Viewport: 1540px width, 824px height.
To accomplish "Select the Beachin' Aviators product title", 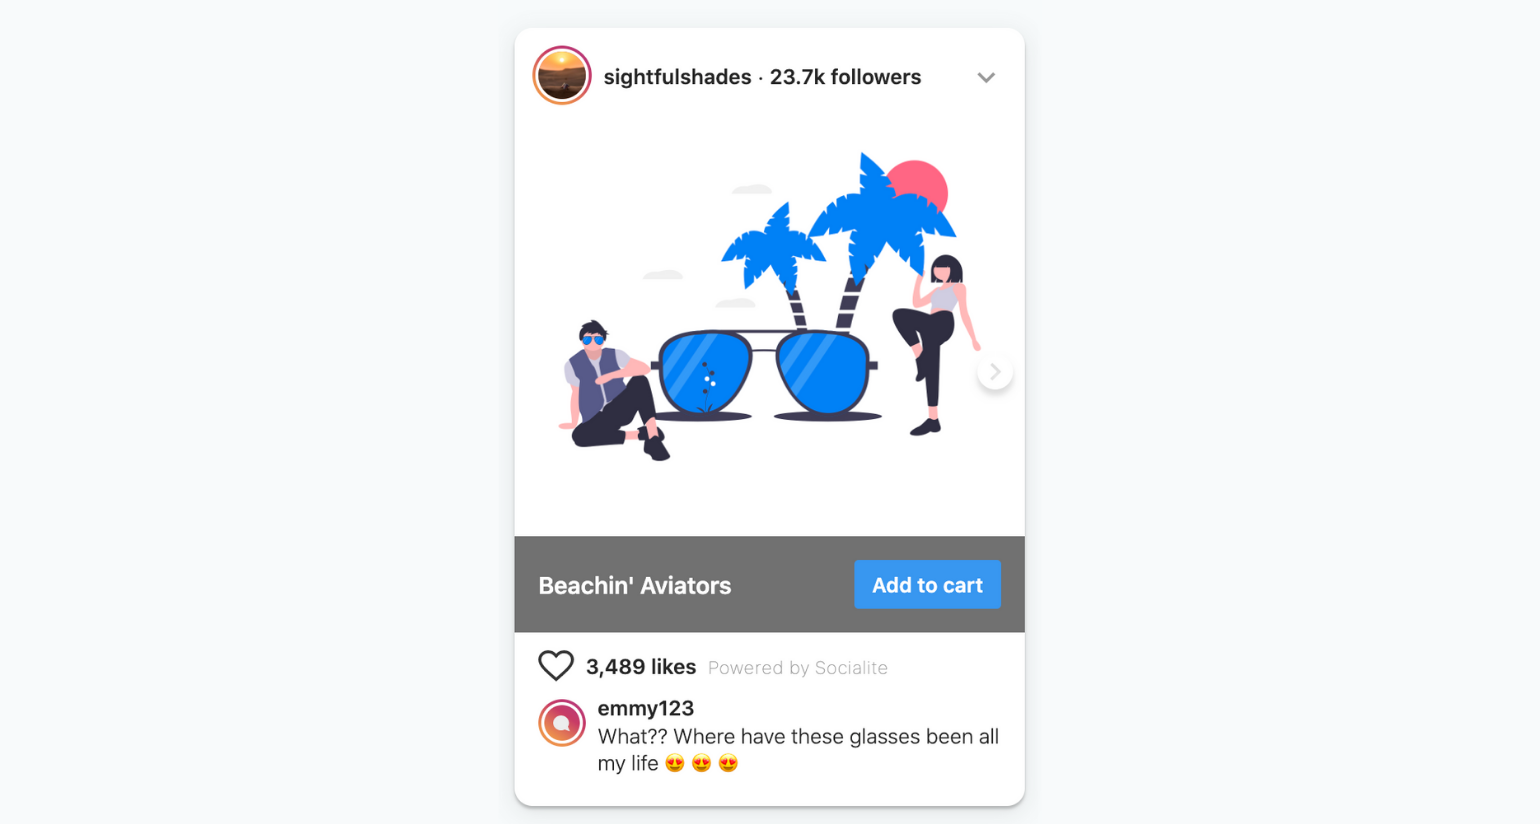I will point(635,585).
